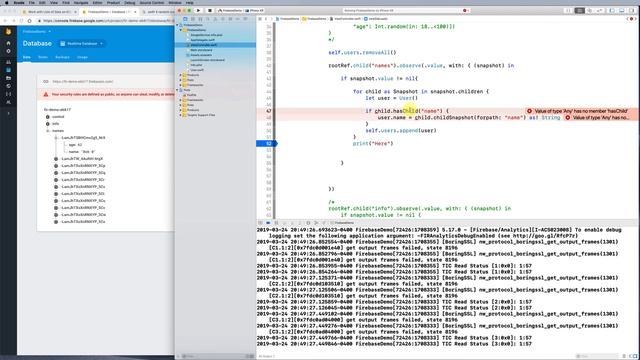640x360 pixels.
Task: Click line number 47 in the gutter
Action: [x=268, y=111]
